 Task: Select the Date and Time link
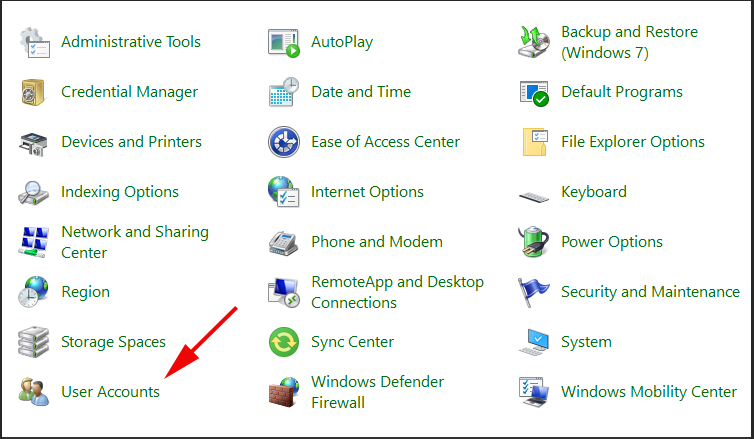(361, 92)
